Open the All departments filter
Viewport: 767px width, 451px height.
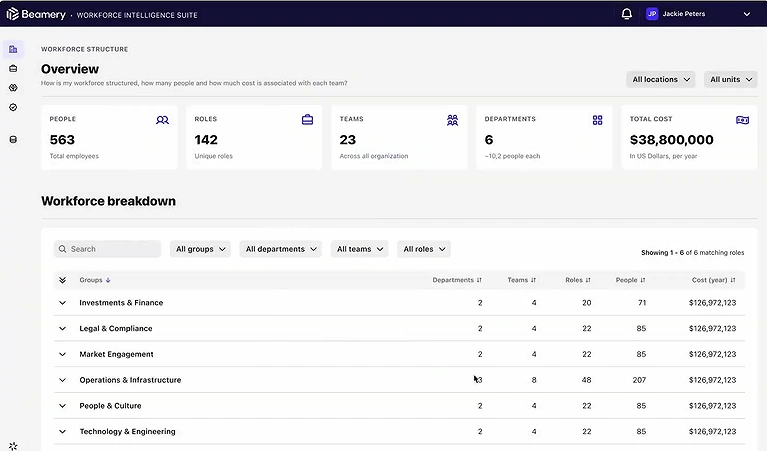coord(281,249)
